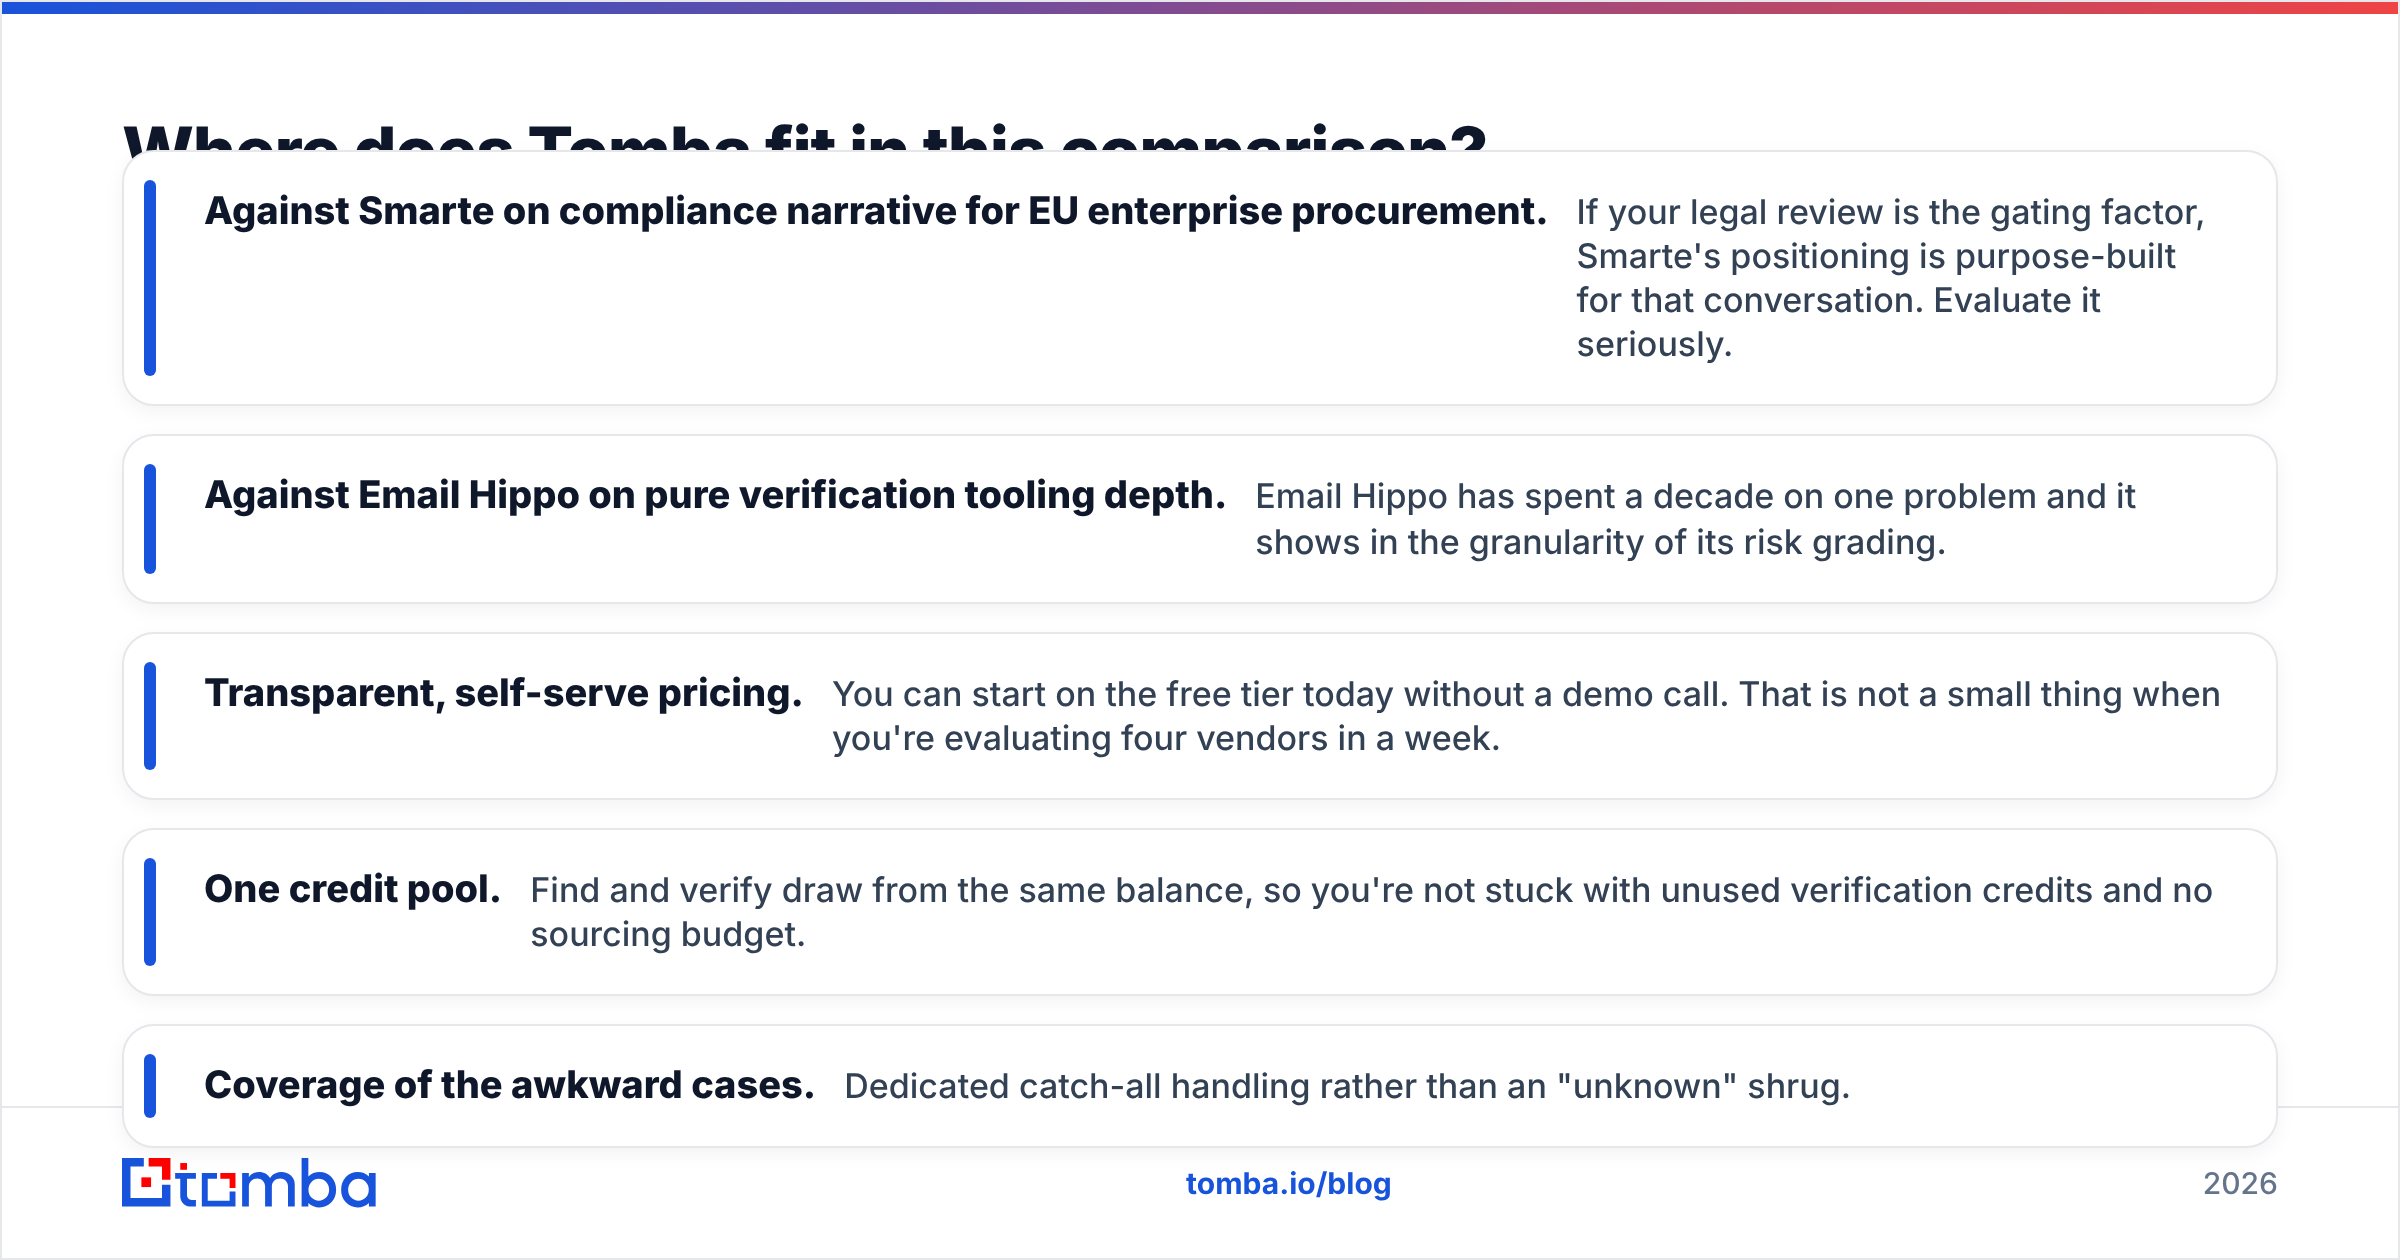Open the tomba.io/blog link
2400x1260 pixels.
pyautogui.click(x=1288, y=1184)
